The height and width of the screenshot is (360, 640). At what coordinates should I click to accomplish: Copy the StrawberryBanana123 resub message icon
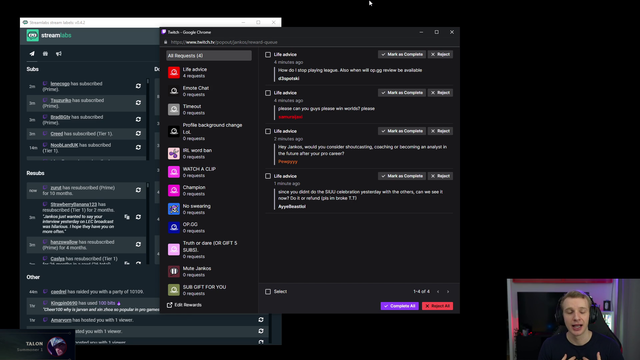tap(127, 217)
